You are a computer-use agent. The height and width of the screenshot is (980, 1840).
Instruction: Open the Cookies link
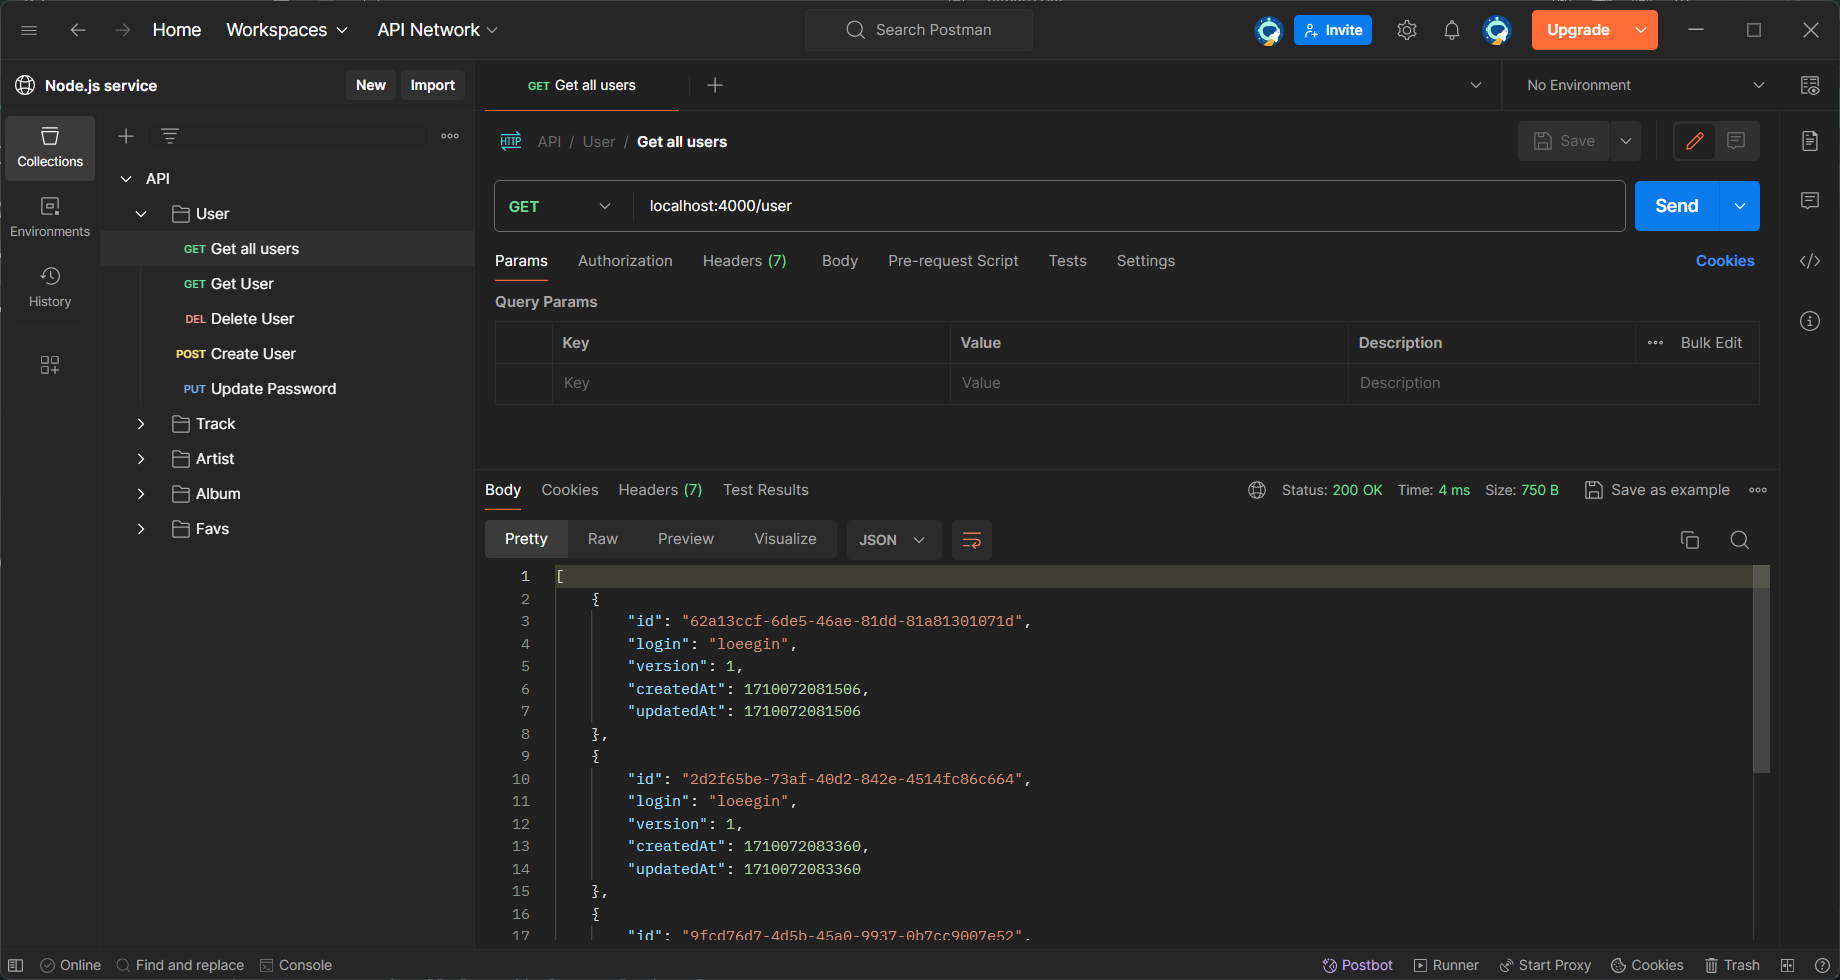(1725, 261)
